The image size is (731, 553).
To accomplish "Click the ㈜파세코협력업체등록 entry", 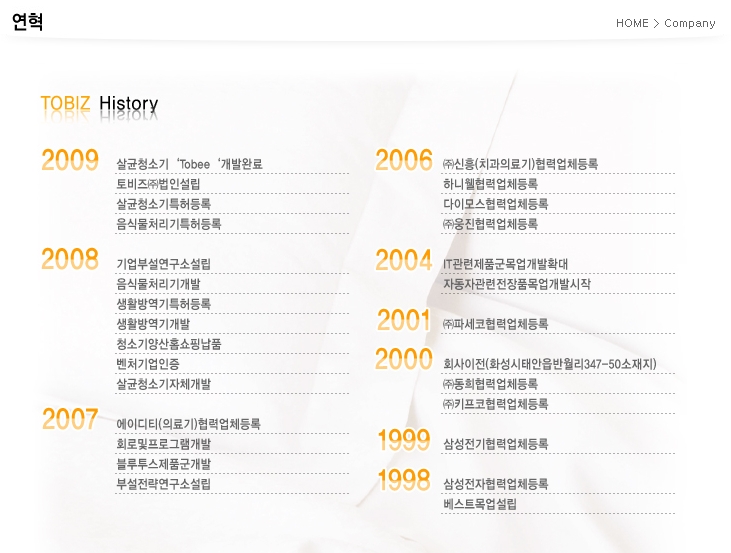I will click(x=495, y=324).
